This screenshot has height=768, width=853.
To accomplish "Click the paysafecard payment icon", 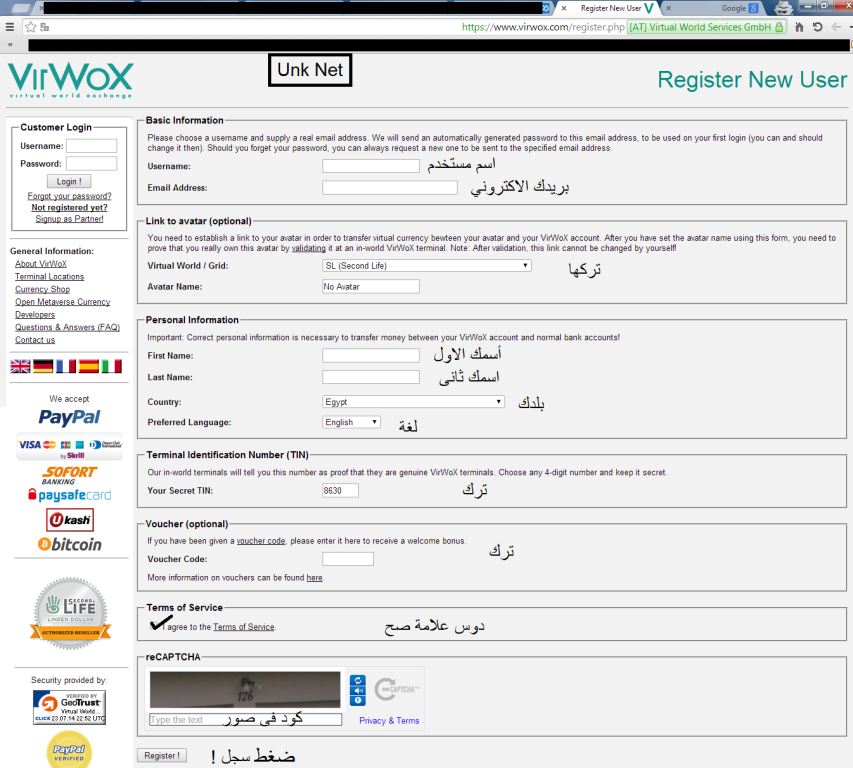I will (x=69, y=494).
